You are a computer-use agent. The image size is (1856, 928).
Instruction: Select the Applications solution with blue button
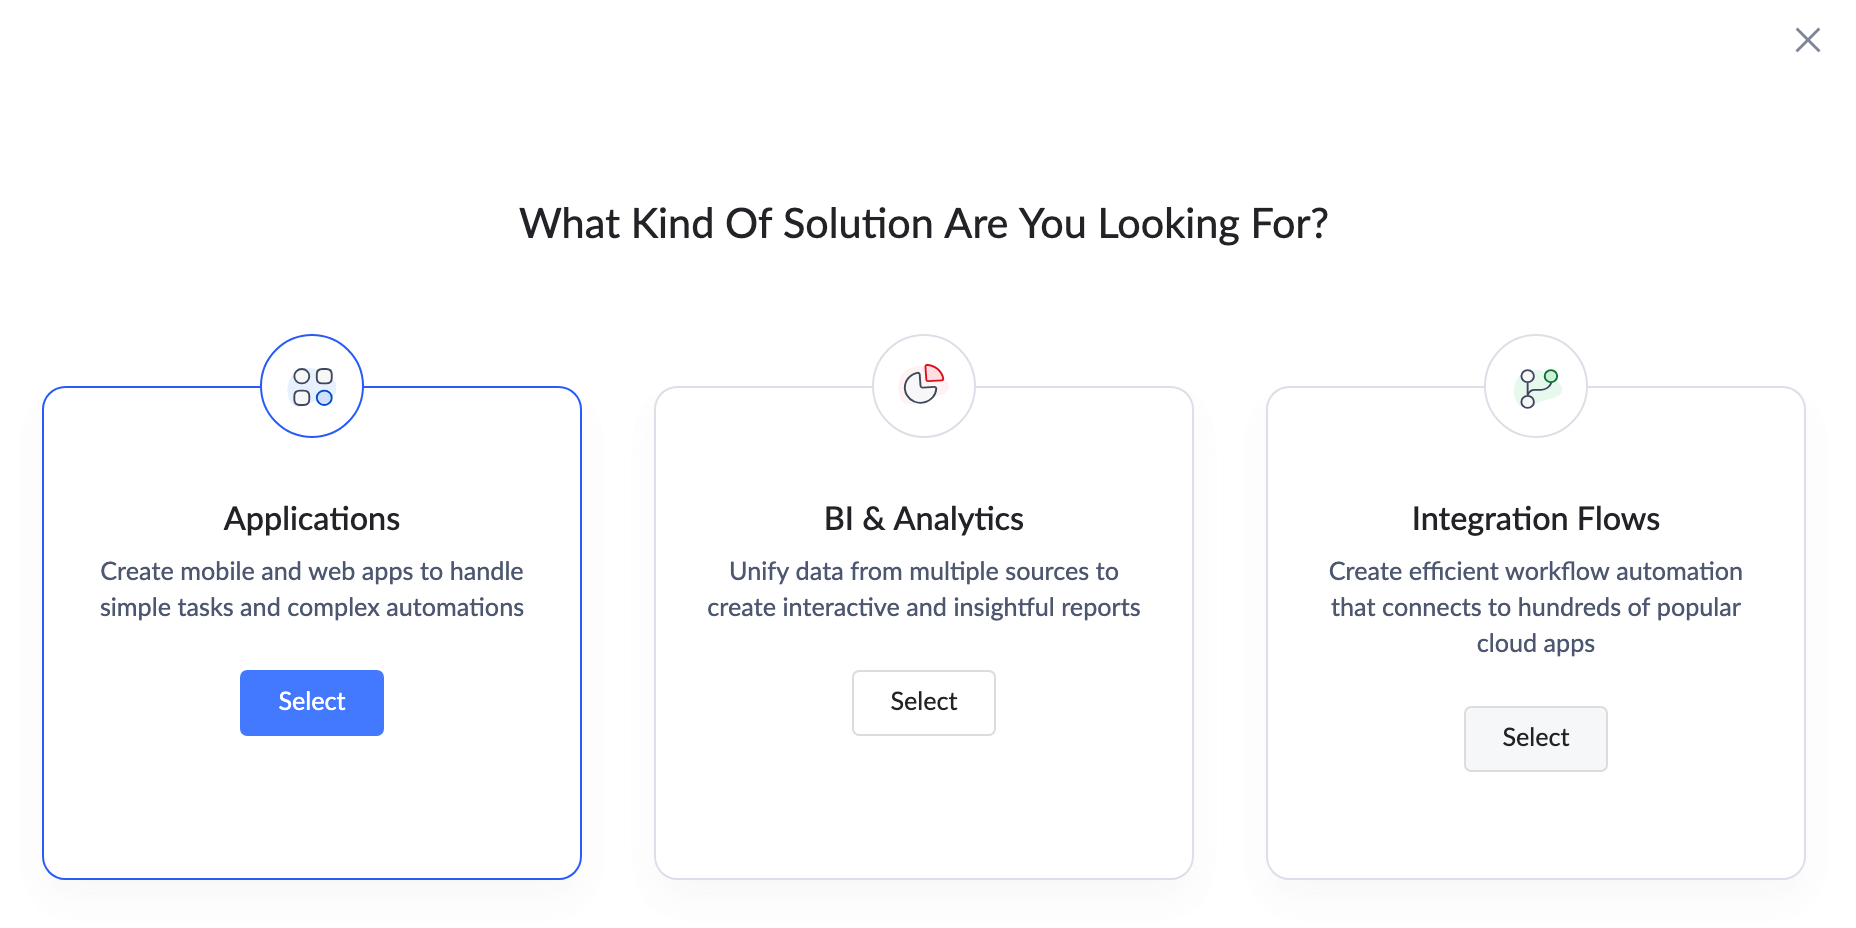click(x=312, y=702)
